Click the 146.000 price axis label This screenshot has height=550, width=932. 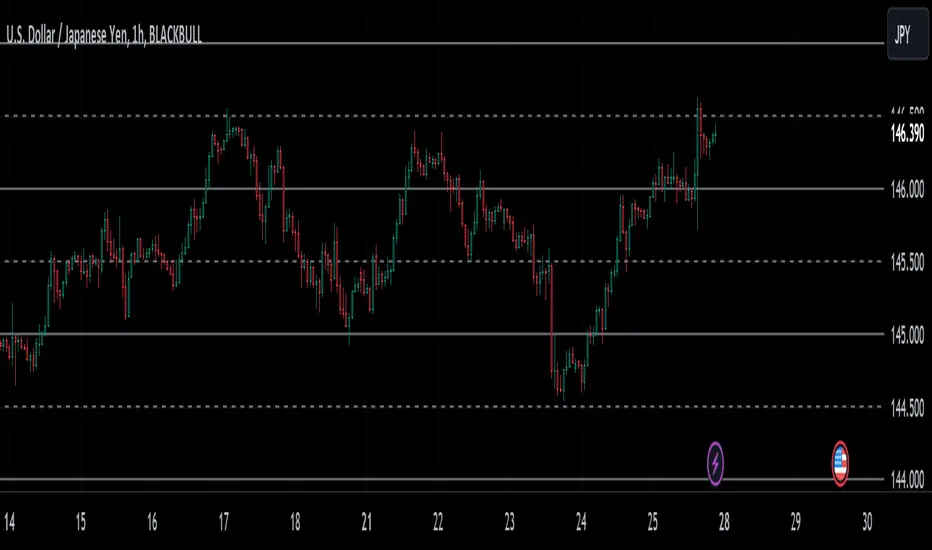[x=908, y=190]
